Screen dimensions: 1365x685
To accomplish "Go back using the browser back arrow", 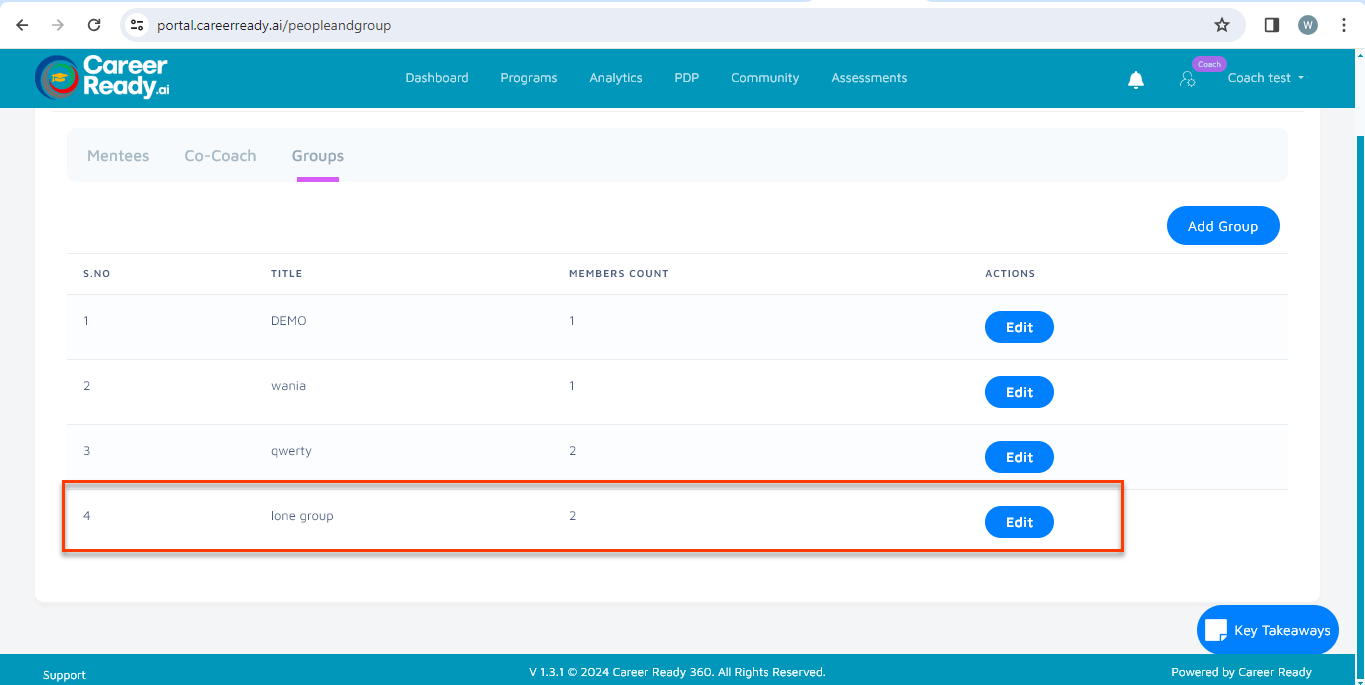I will (x=22, y=25).
